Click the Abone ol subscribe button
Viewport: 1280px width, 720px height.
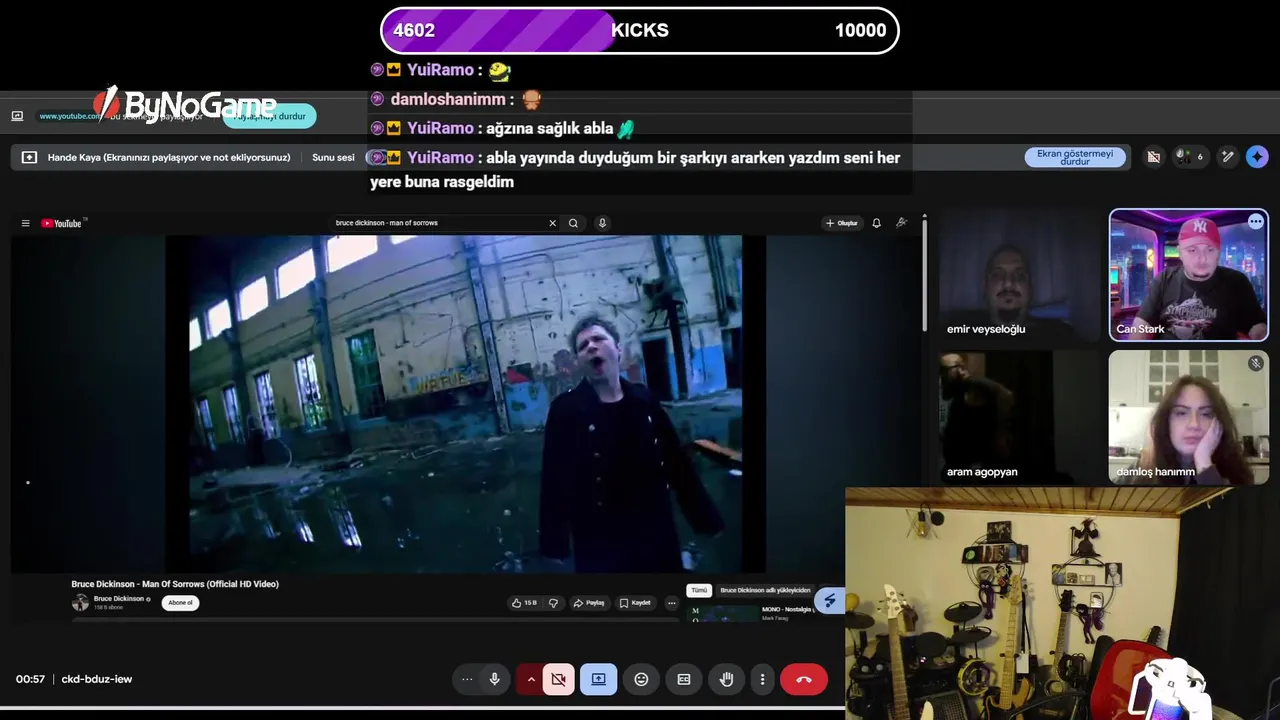coord(181,603)
